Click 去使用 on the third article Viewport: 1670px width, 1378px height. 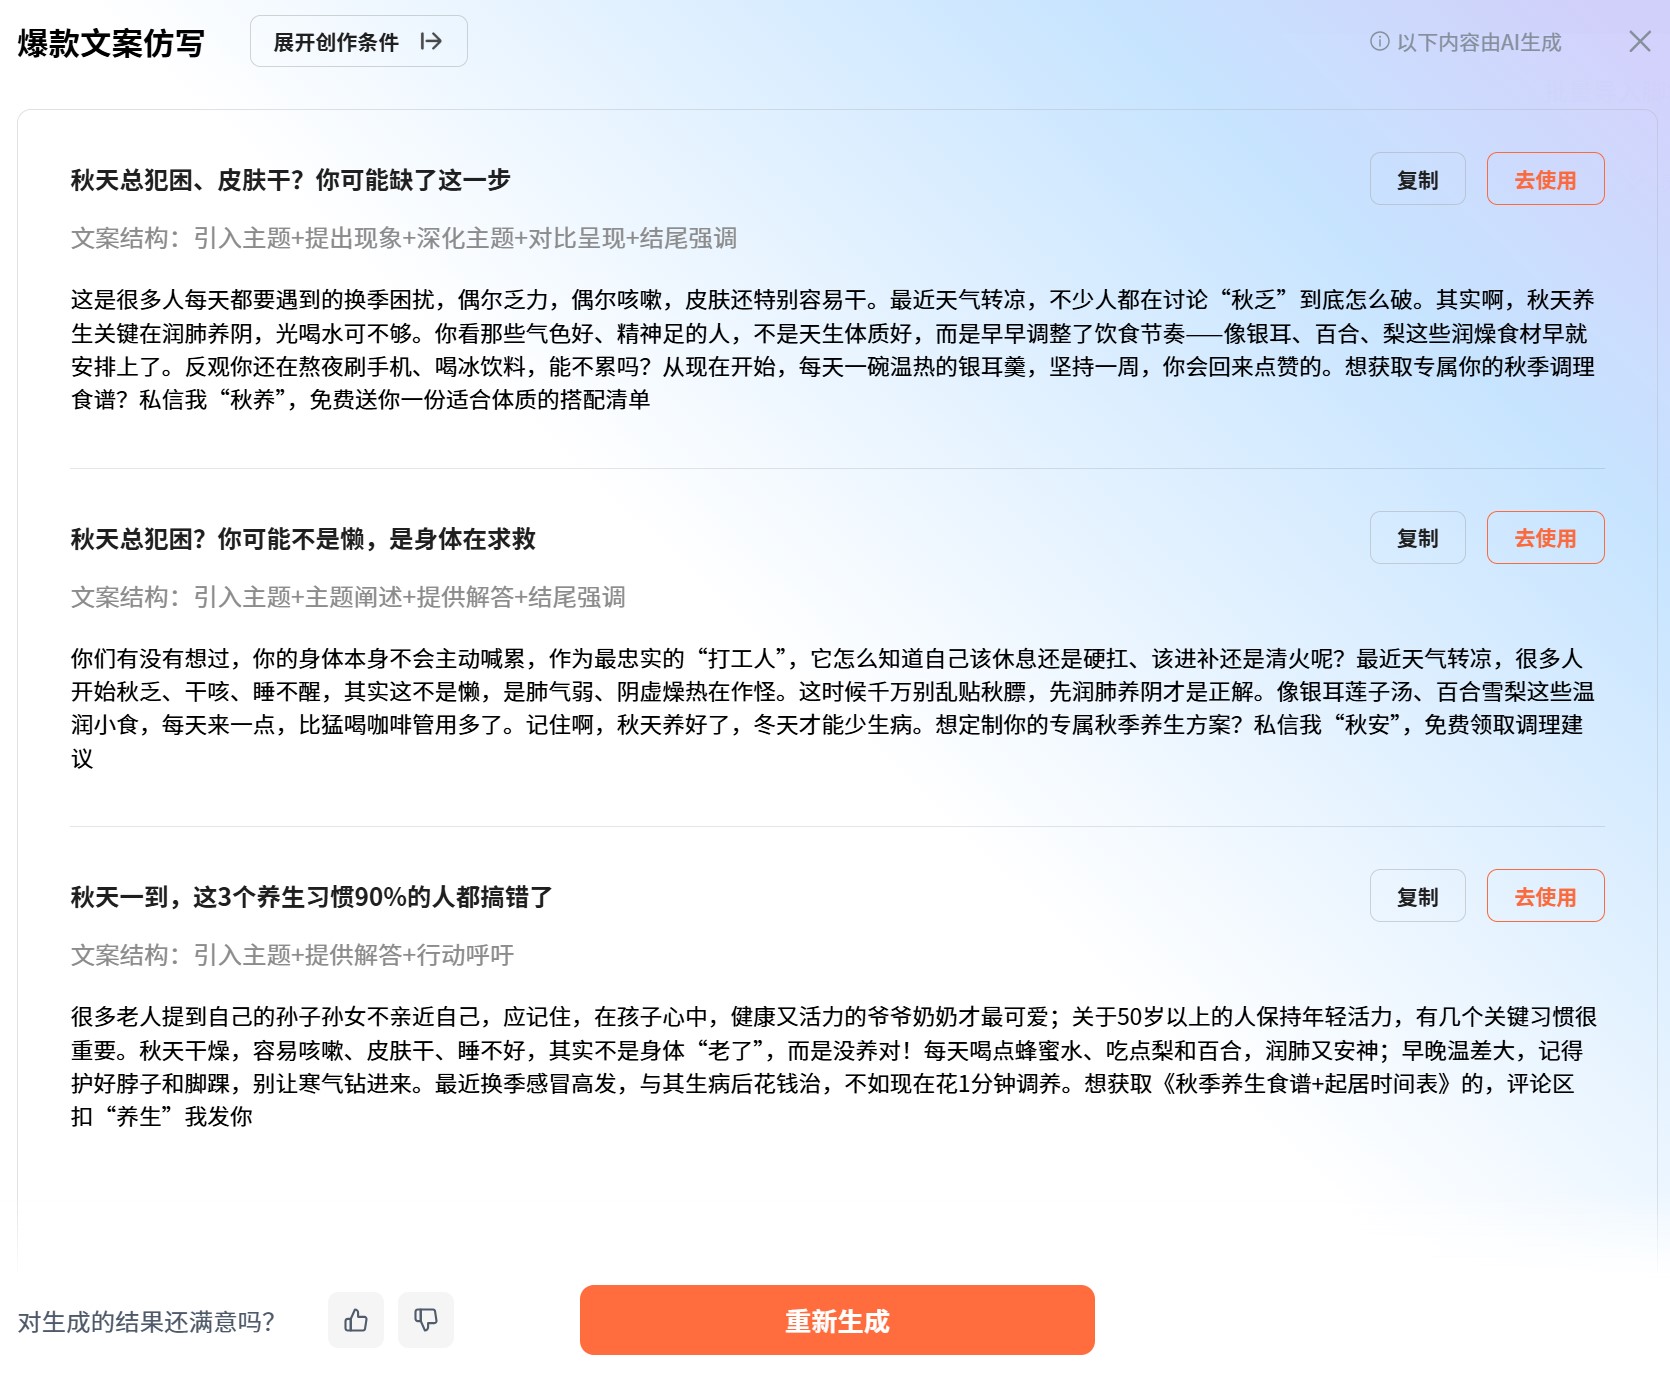pyautogui.click(x=1545, y=896)
